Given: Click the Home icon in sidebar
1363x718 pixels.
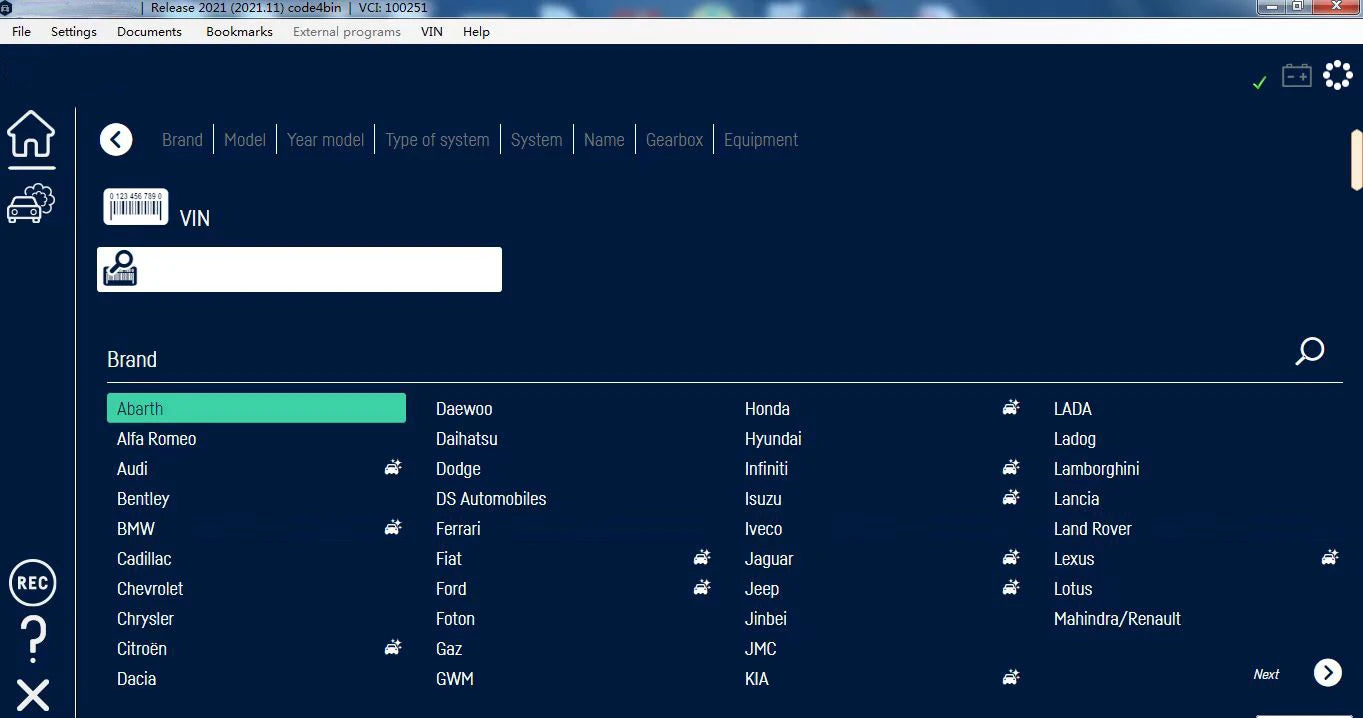Looking at the screenshot, I should 31,134.
